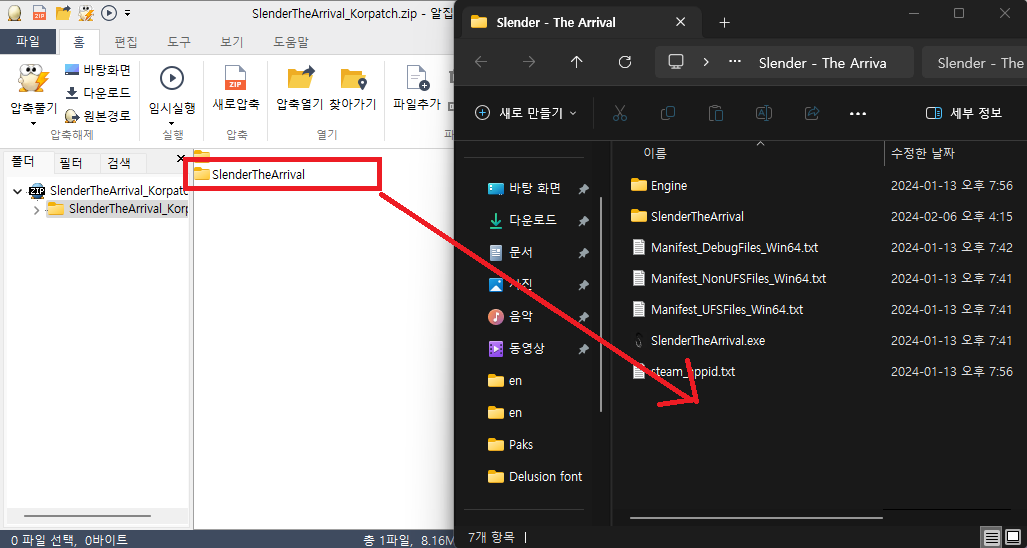Expand the address bar chevron after PC icon
Viewport: 1027px width, 548px height.
pyautogui.click(x=706, y=62)
